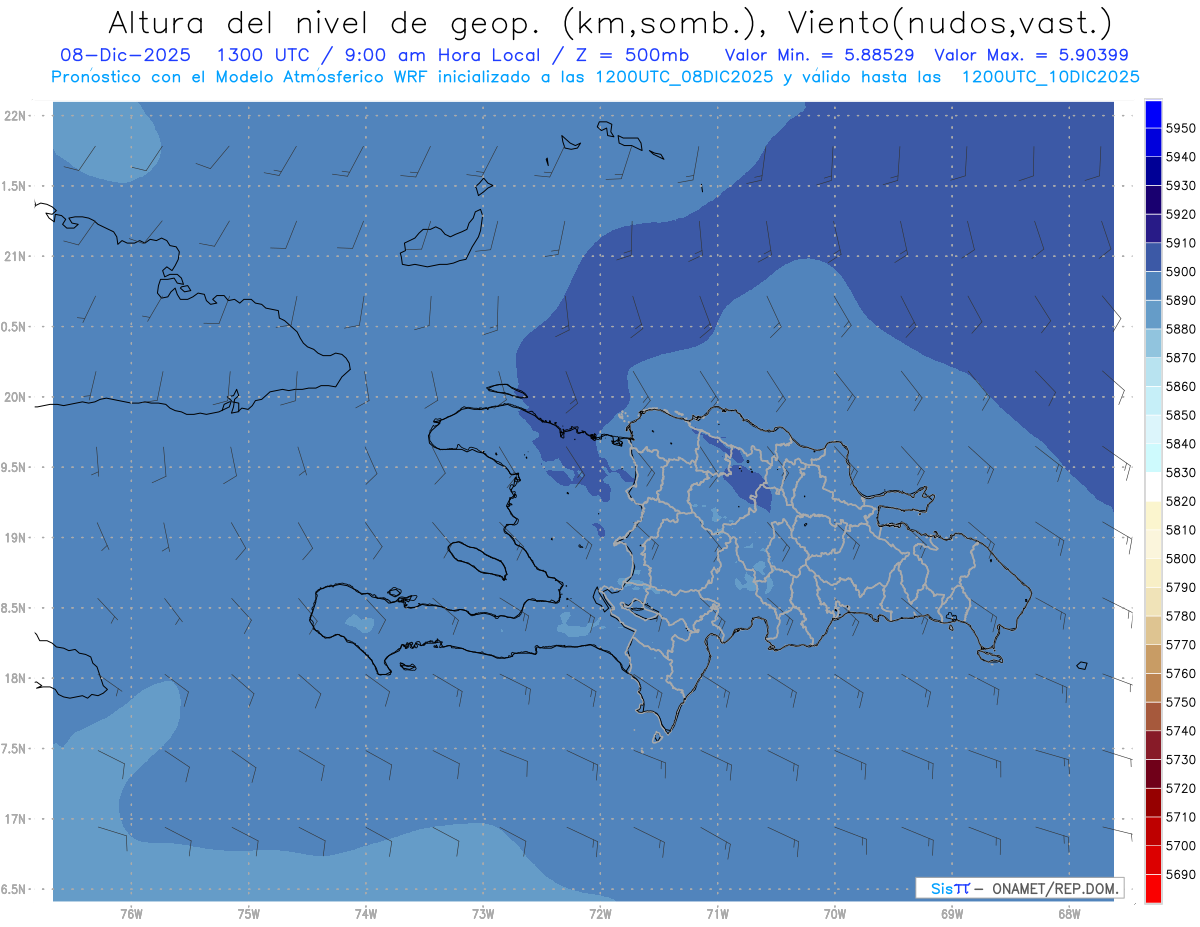This screenshot has width=1200, height=927.
Task: Click the "72W" longitude axis label
Action: [600, 914]
